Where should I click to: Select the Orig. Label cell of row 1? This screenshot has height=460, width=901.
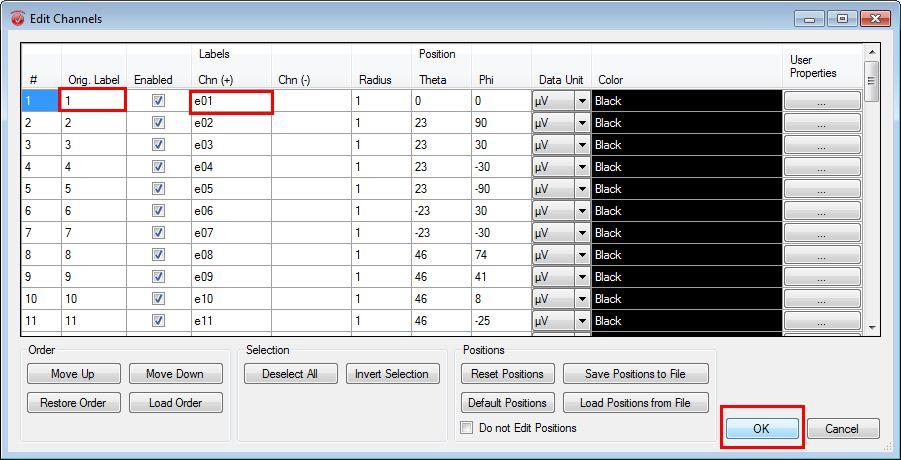[93, 101]
